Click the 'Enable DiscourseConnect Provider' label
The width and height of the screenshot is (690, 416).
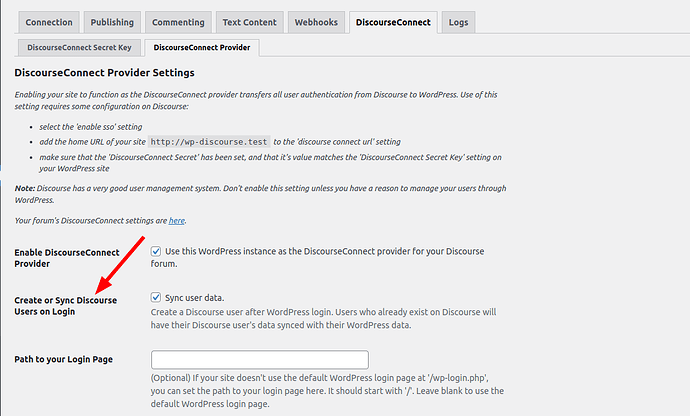click(x=67, y=258)
